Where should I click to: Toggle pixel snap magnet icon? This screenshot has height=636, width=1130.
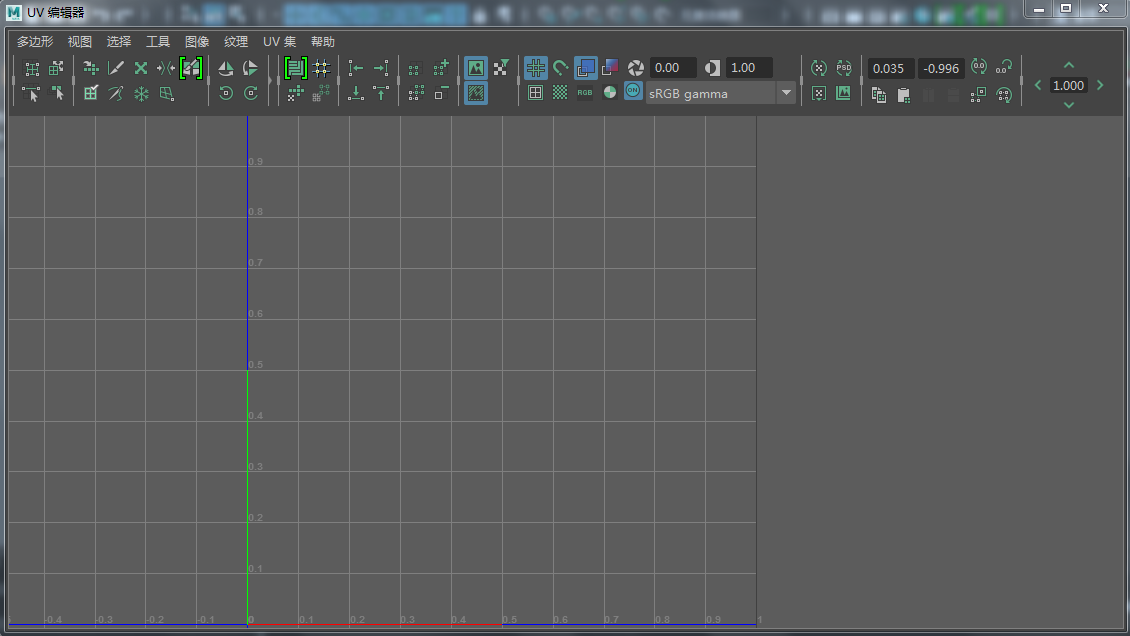[560, 68]
